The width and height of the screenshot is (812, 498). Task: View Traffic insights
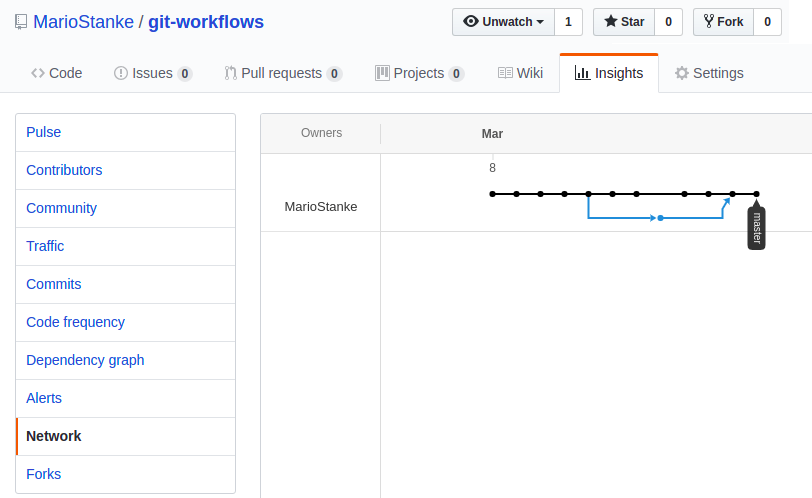click(x=126, y=246)
